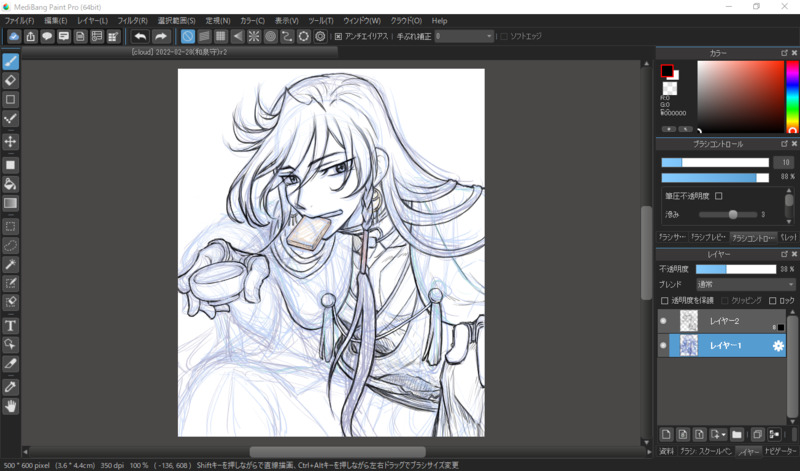Screen dimensions: 800x471
Task: Click the export share icon
Action: click(x=31, y=36)
